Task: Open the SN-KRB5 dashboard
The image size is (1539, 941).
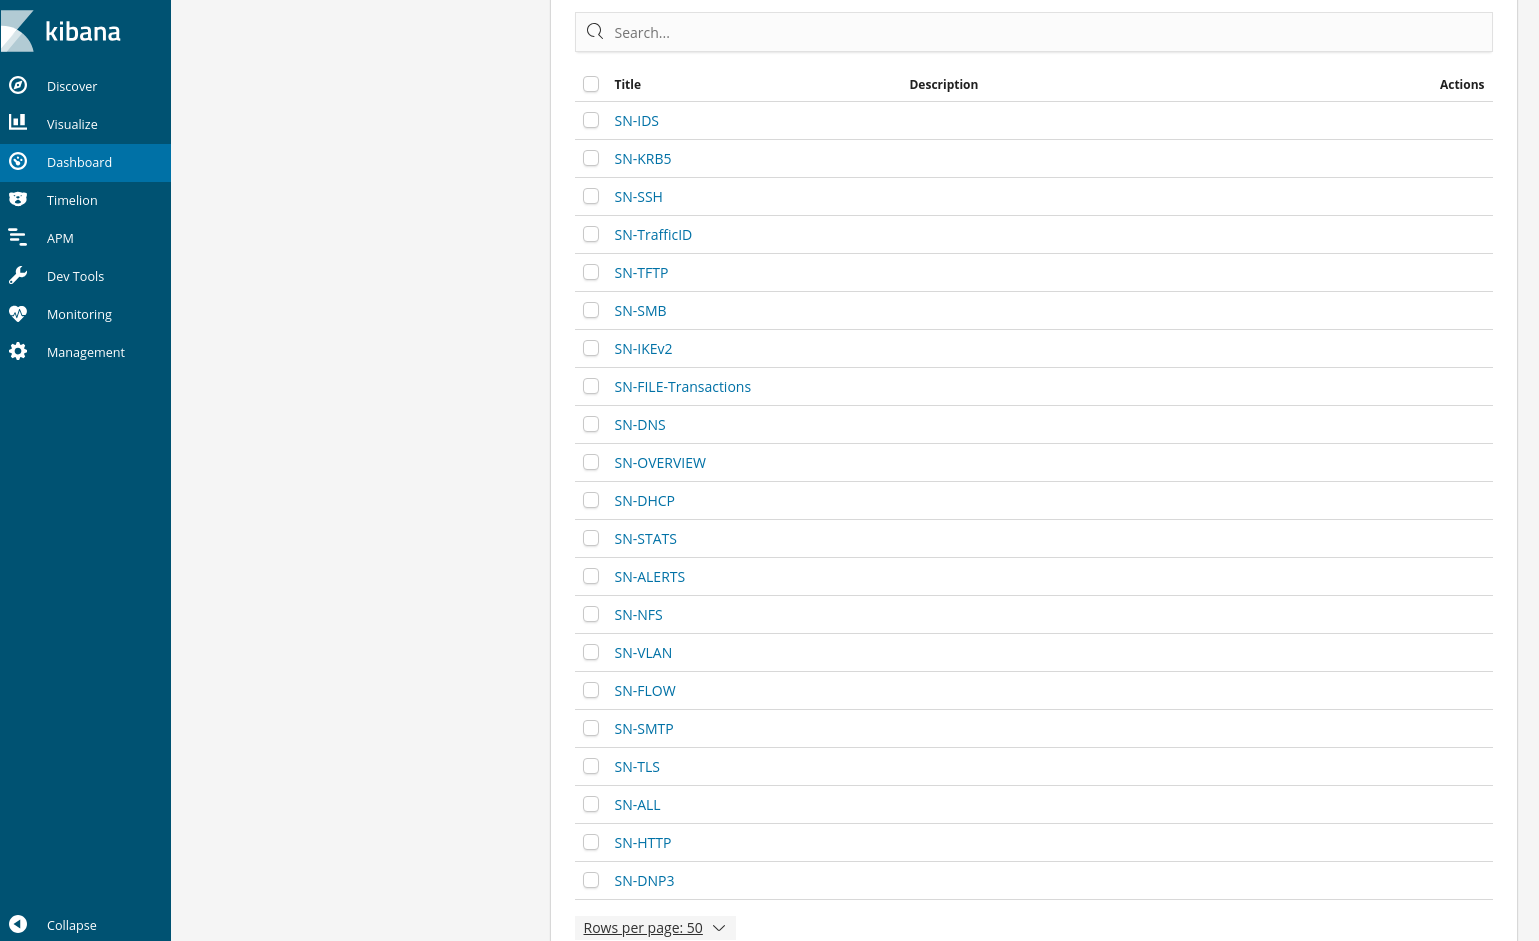Action: pos(642,159)
